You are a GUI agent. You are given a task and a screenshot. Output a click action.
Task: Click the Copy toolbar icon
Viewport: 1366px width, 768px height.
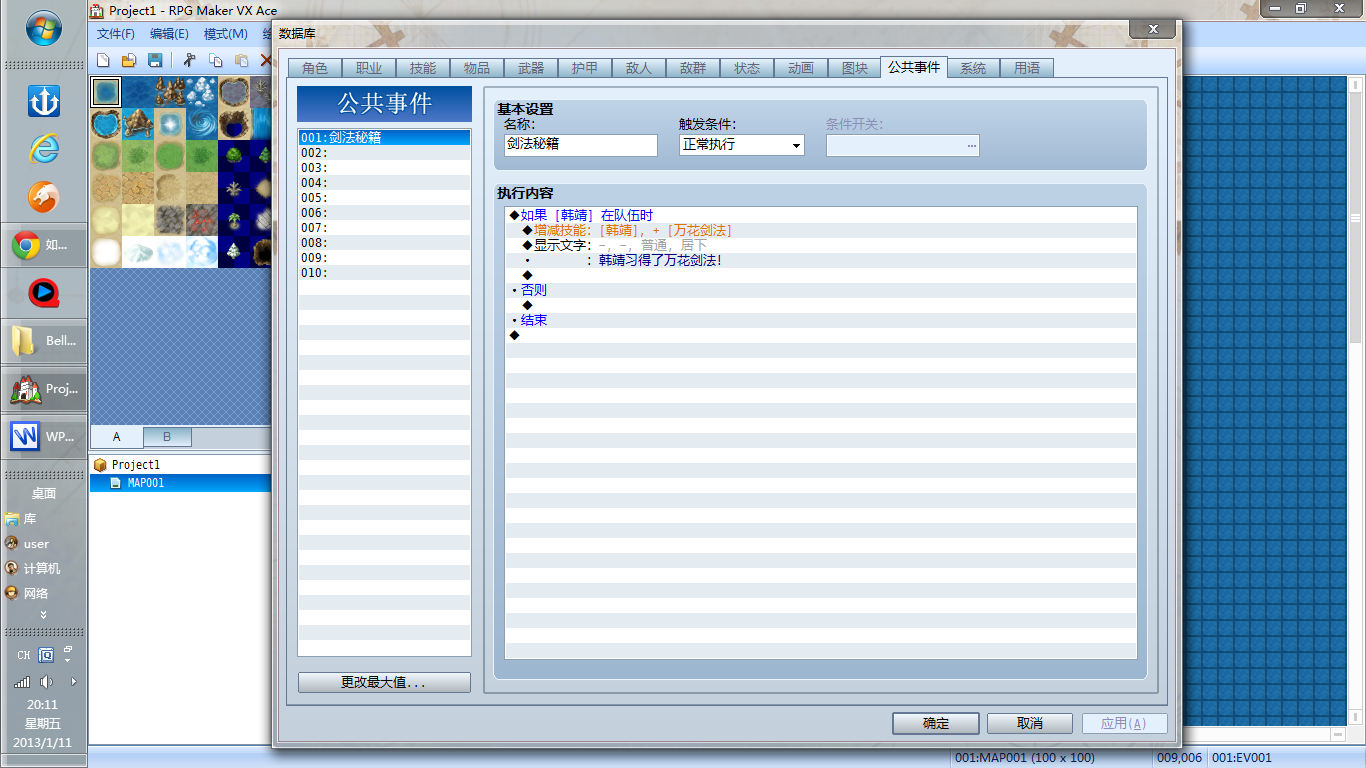pos(215,60)
